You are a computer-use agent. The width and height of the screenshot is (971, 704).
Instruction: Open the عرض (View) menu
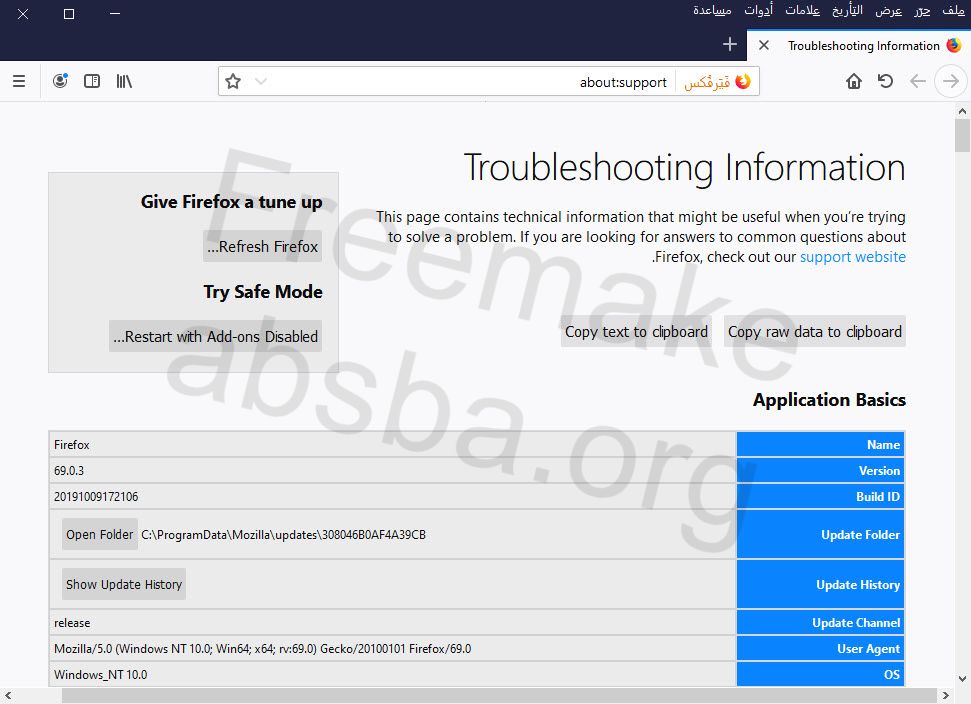889,10
